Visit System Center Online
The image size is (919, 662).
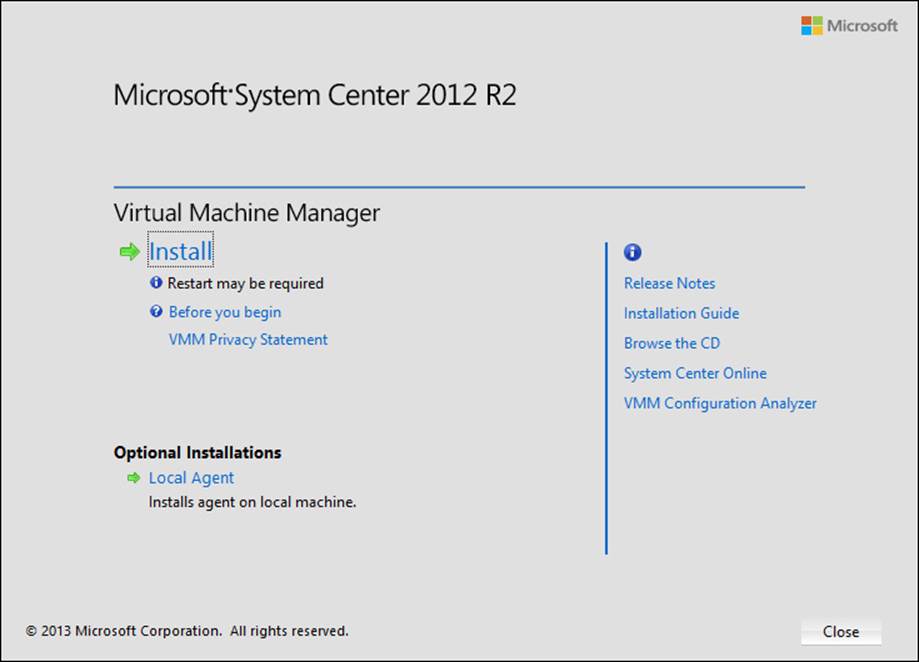[x=695, y=373]
